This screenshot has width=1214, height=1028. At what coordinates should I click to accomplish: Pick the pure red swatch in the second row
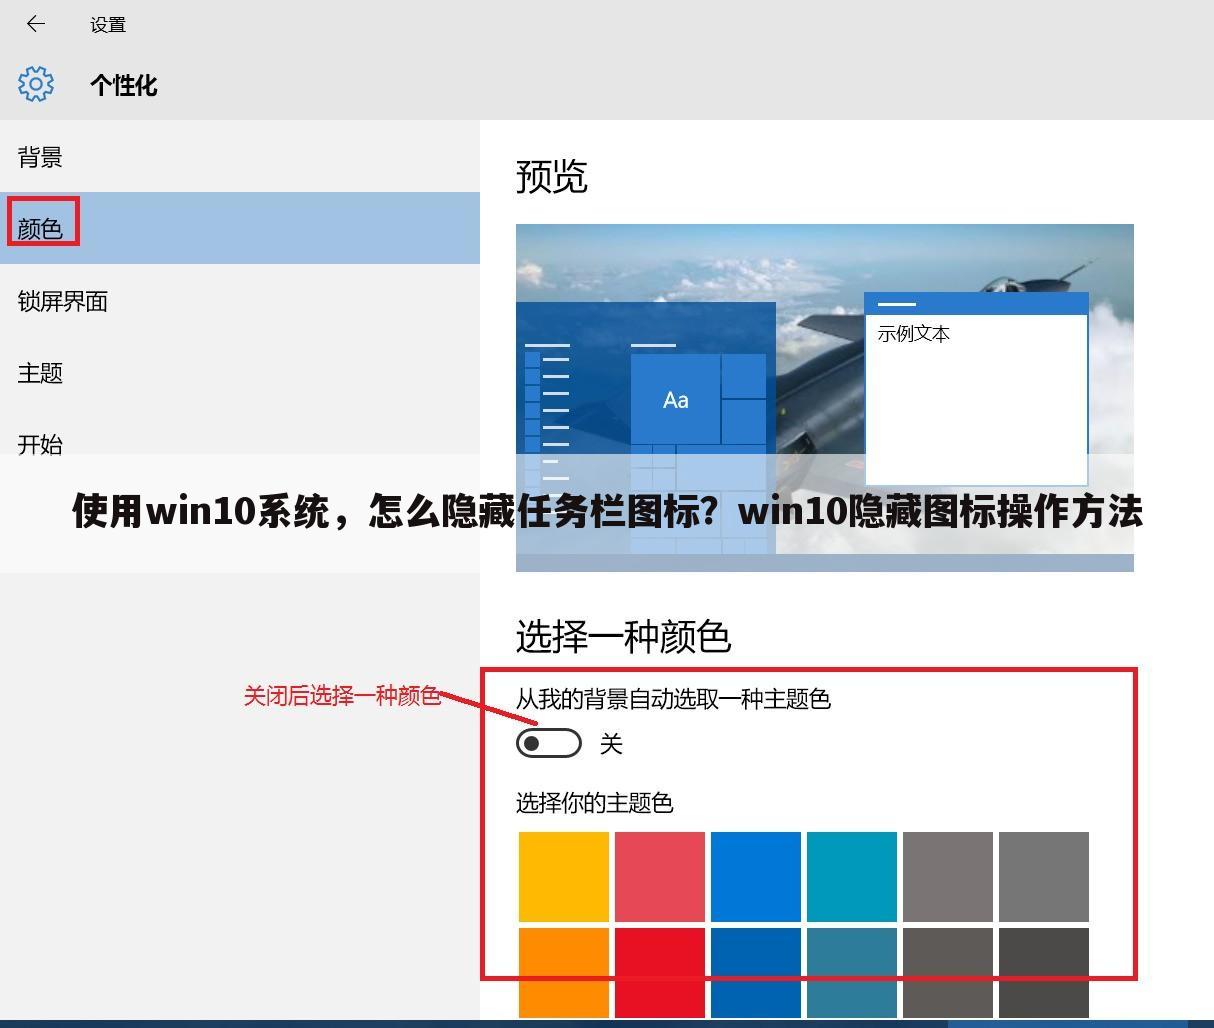[660, 973]
